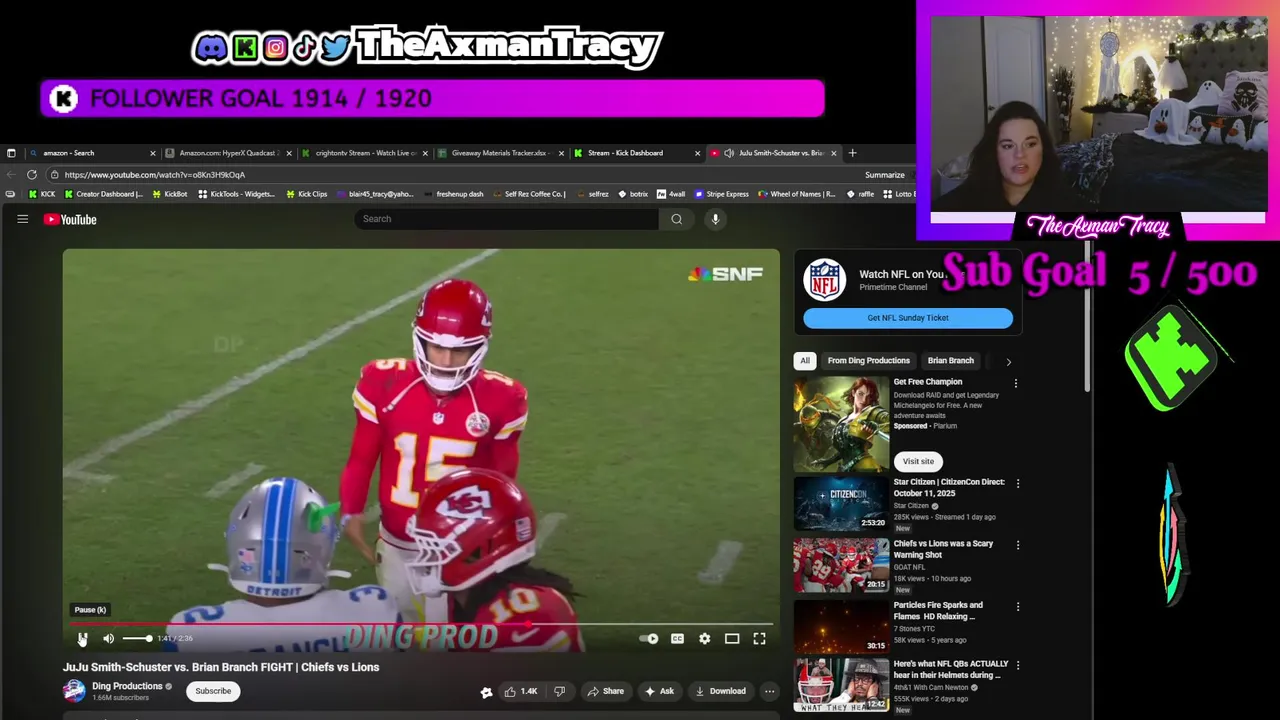
Task: Like the video (1.4K thumbs up)
Action: (x=521, y=691)
